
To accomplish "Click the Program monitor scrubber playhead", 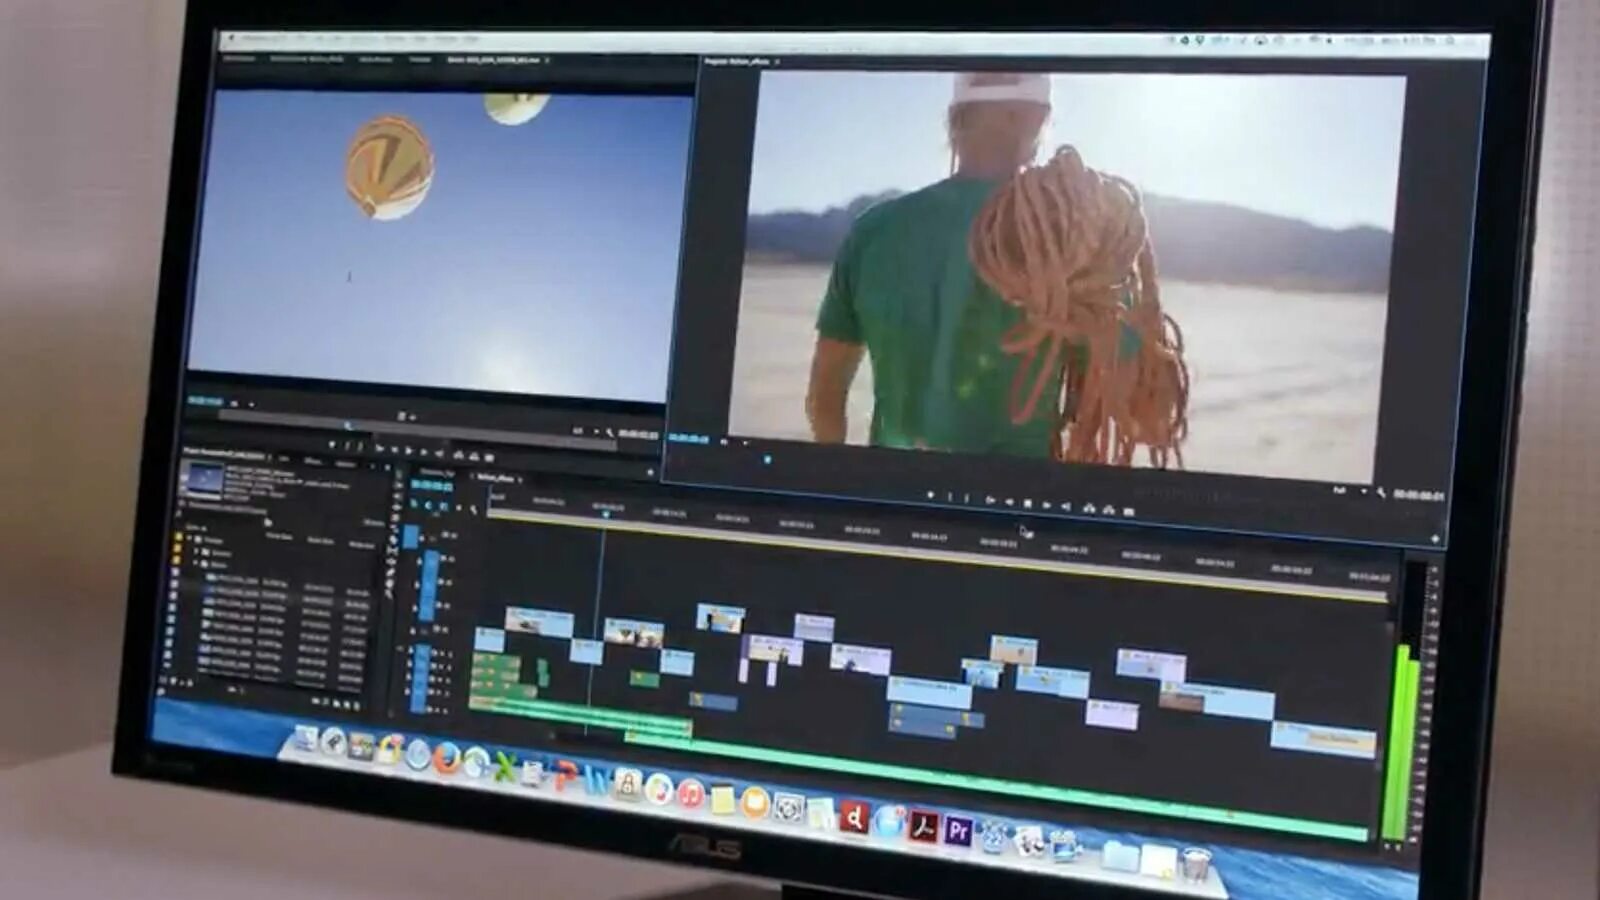I will (768, 459).
